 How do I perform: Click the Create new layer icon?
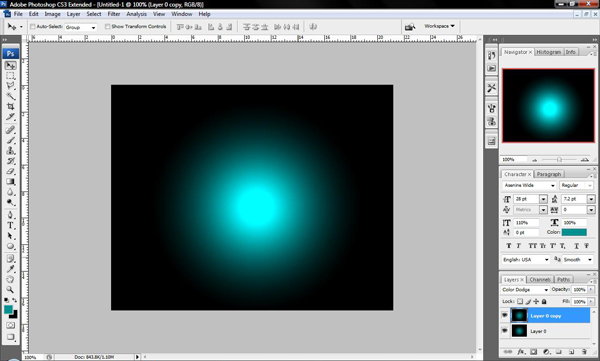[x=571, y=351]
